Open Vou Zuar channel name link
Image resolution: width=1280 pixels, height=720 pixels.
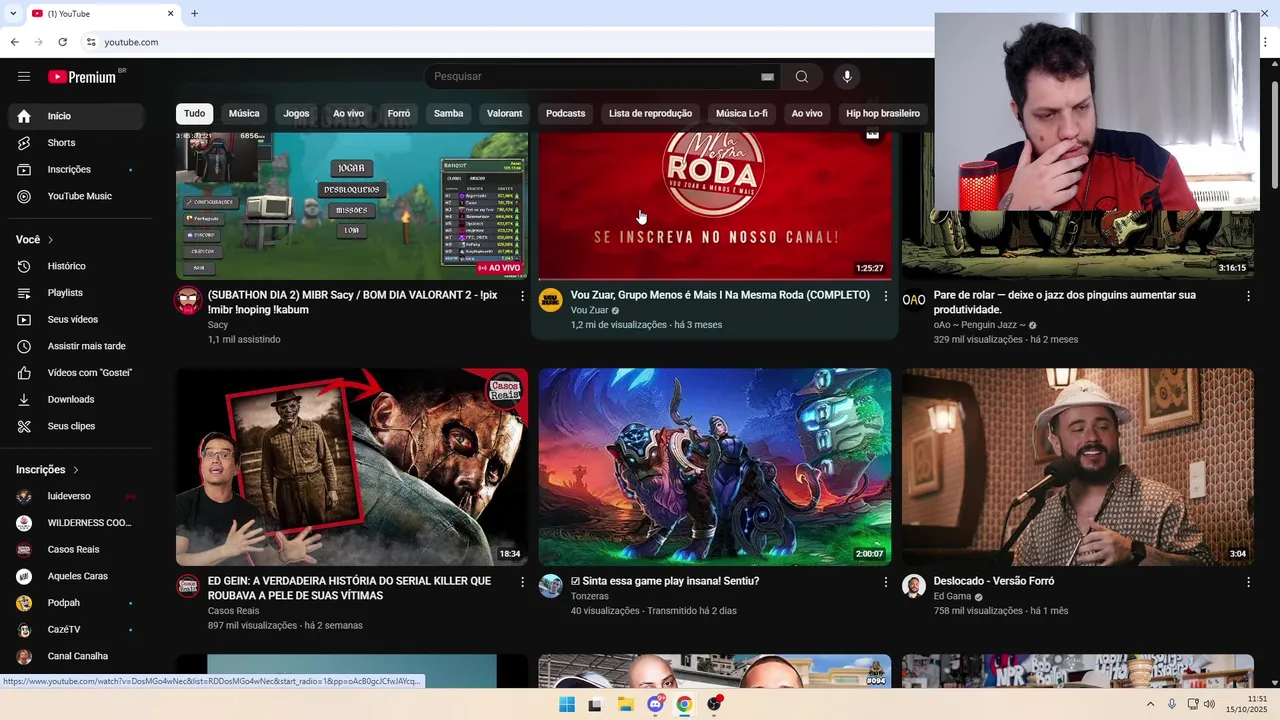589,311
